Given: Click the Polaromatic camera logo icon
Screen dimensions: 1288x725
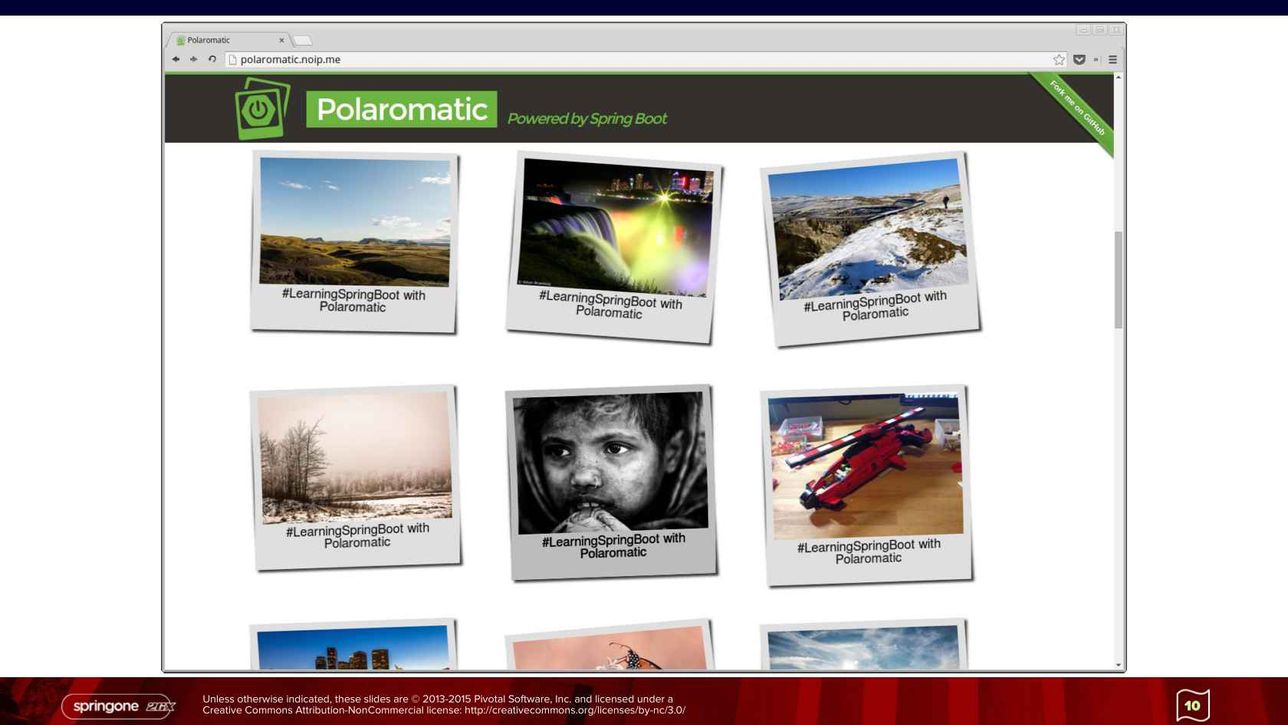Looking at the screenshot, I should pos(262,108).
